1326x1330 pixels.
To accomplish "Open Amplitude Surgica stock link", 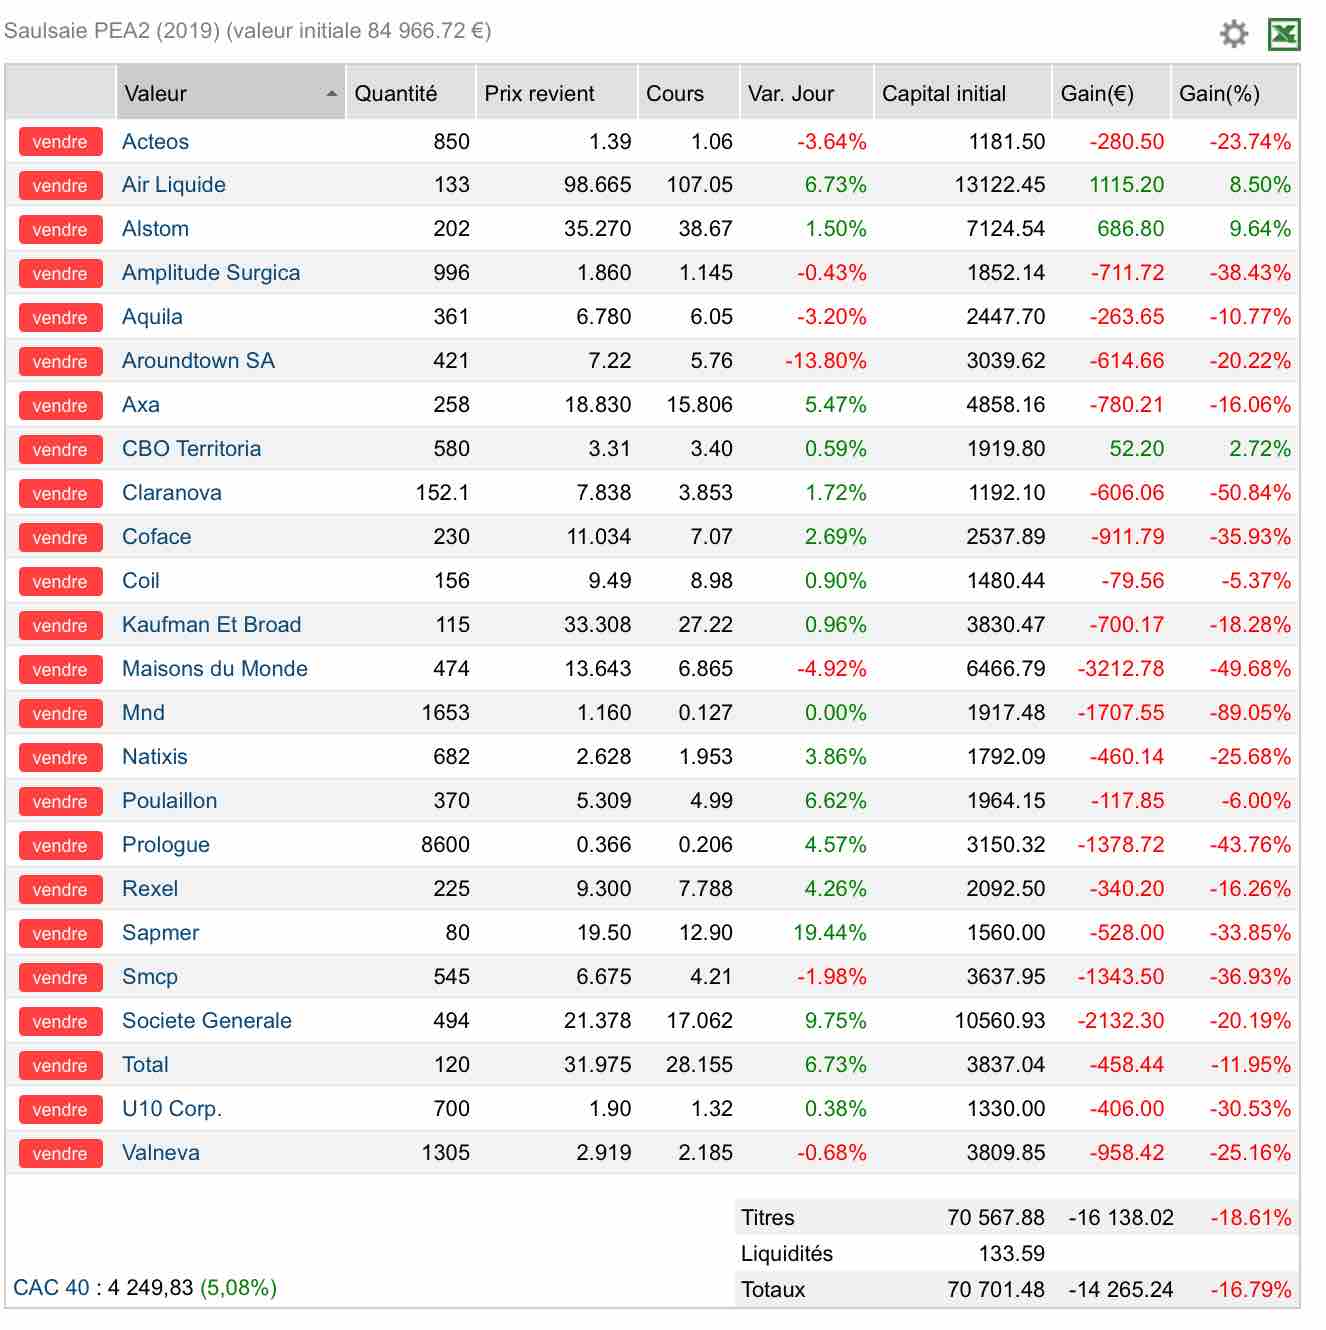I will coord(211,273).
